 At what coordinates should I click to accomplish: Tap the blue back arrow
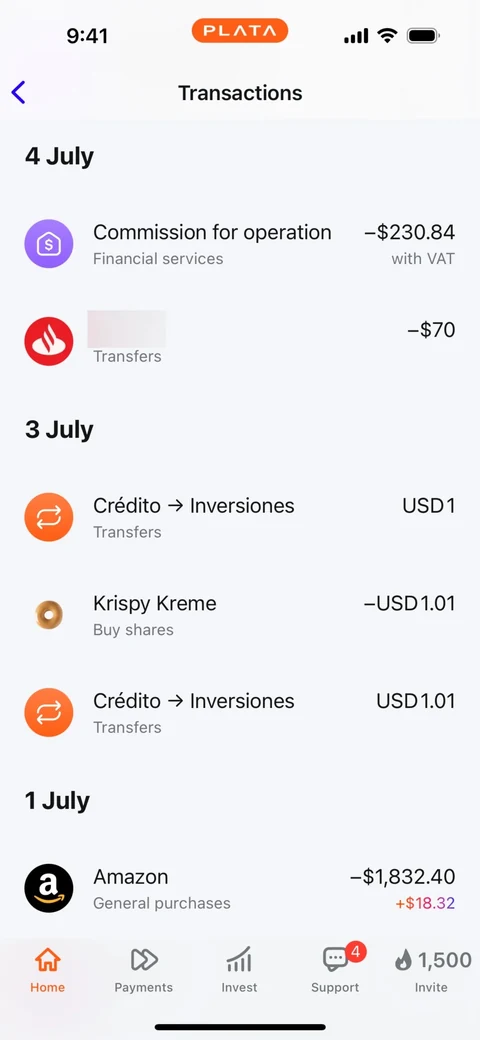(19, 93)
